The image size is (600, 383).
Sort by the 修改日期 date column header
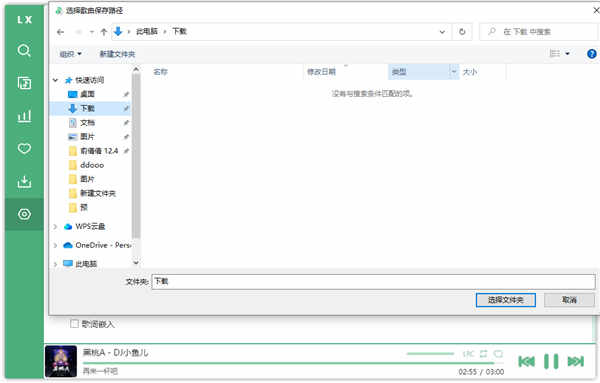(321, 72)
